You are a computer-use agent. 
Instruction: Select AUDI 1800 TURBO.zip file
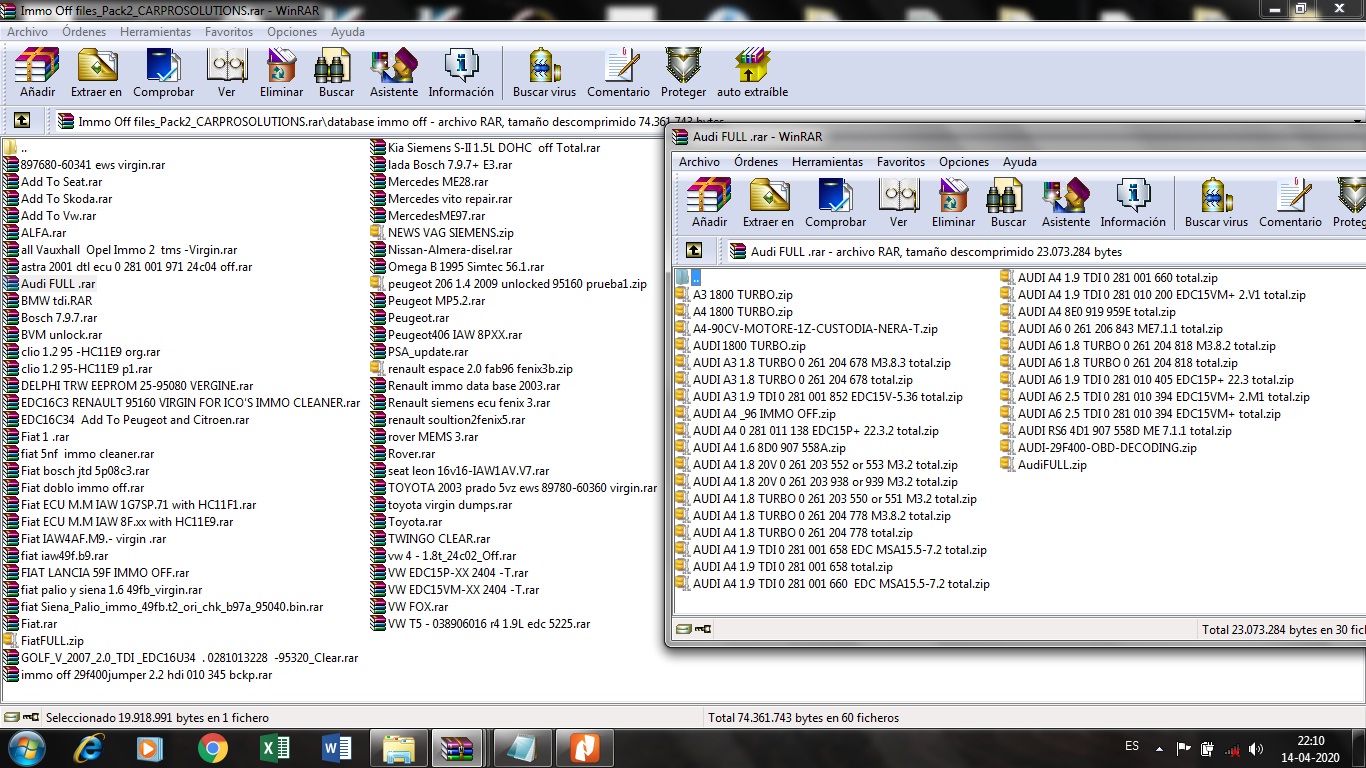click(741, 346)
